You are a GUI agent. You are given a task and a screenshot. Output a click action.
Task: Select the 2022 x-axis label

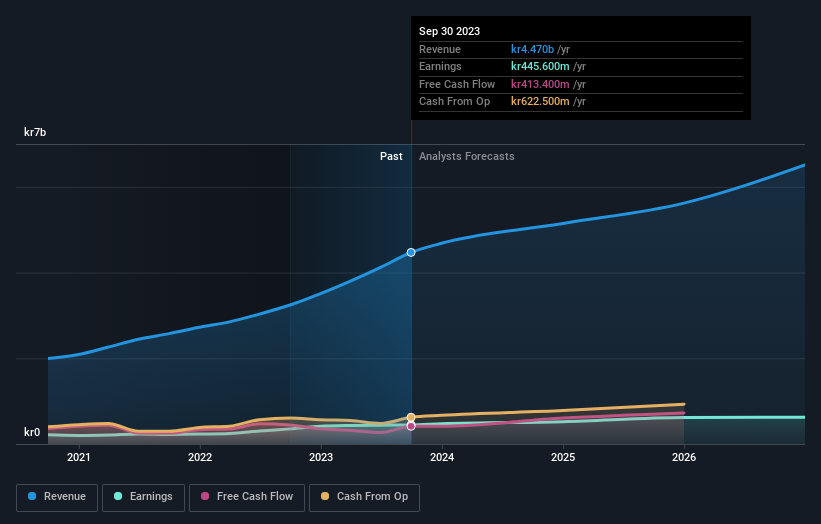click(200, 458)
